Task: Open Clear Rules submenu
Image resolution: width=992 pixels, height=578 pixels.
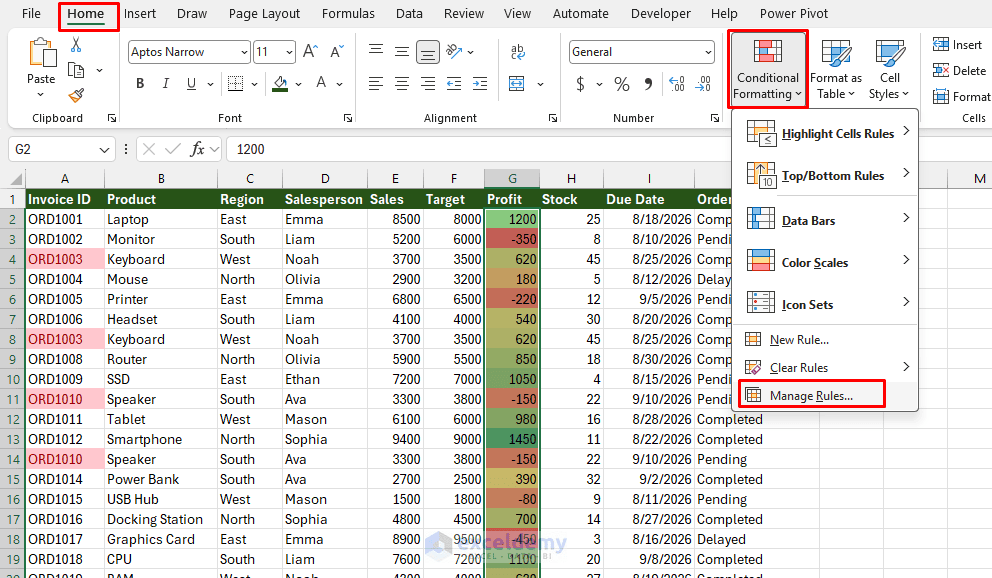Action: (825, 367)
